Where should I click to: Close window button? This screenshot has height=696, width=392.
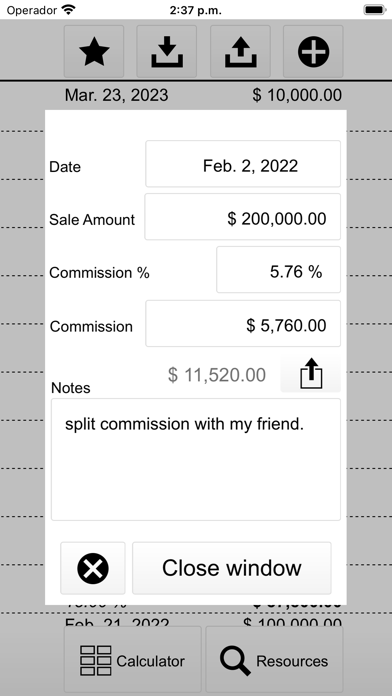click(232, 568)
